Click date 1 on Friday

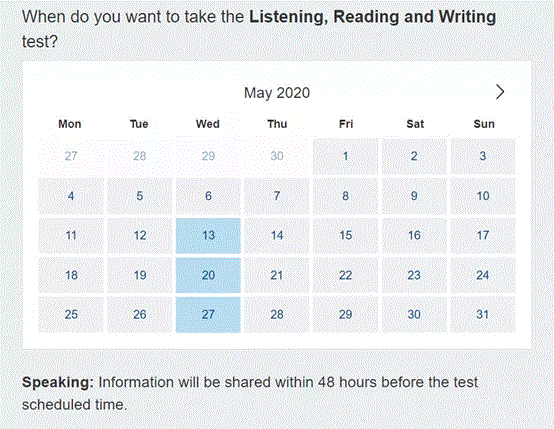tap(346, 156)
